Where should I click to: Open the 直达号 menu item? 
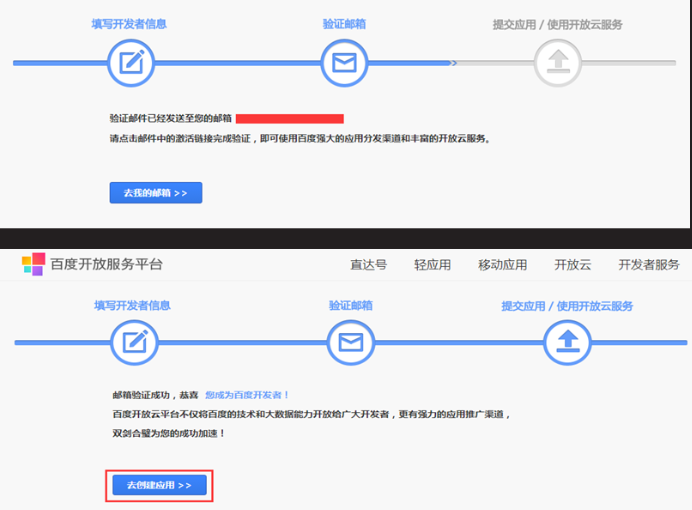tap(369, 265)
